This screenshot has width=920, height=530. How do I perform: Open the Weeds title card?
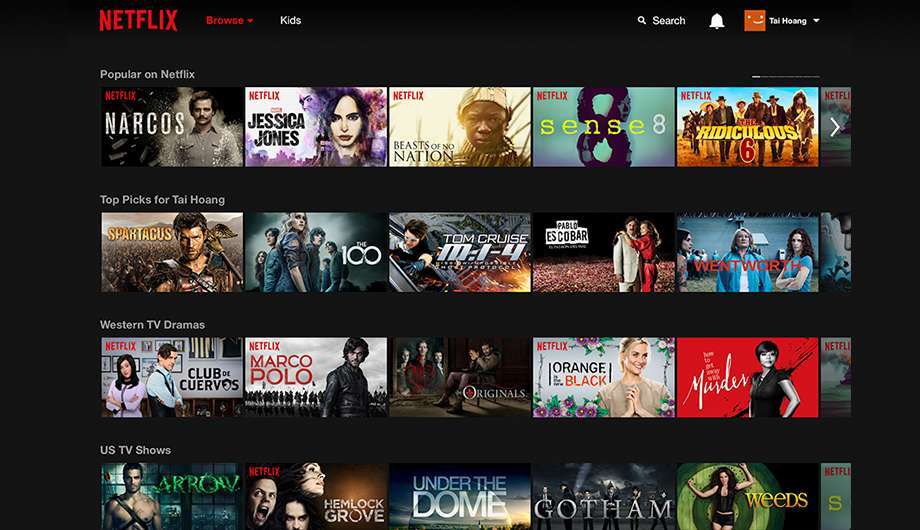pos(748,497)
